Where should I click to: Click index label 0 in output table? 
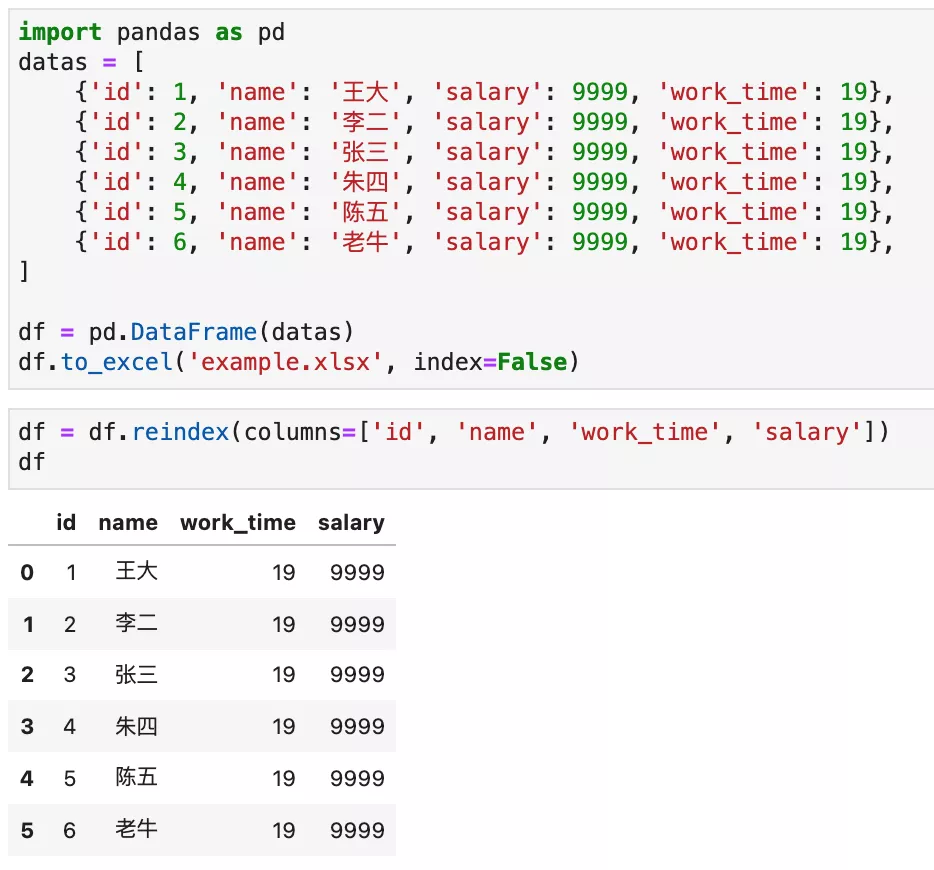coord(27,572)
